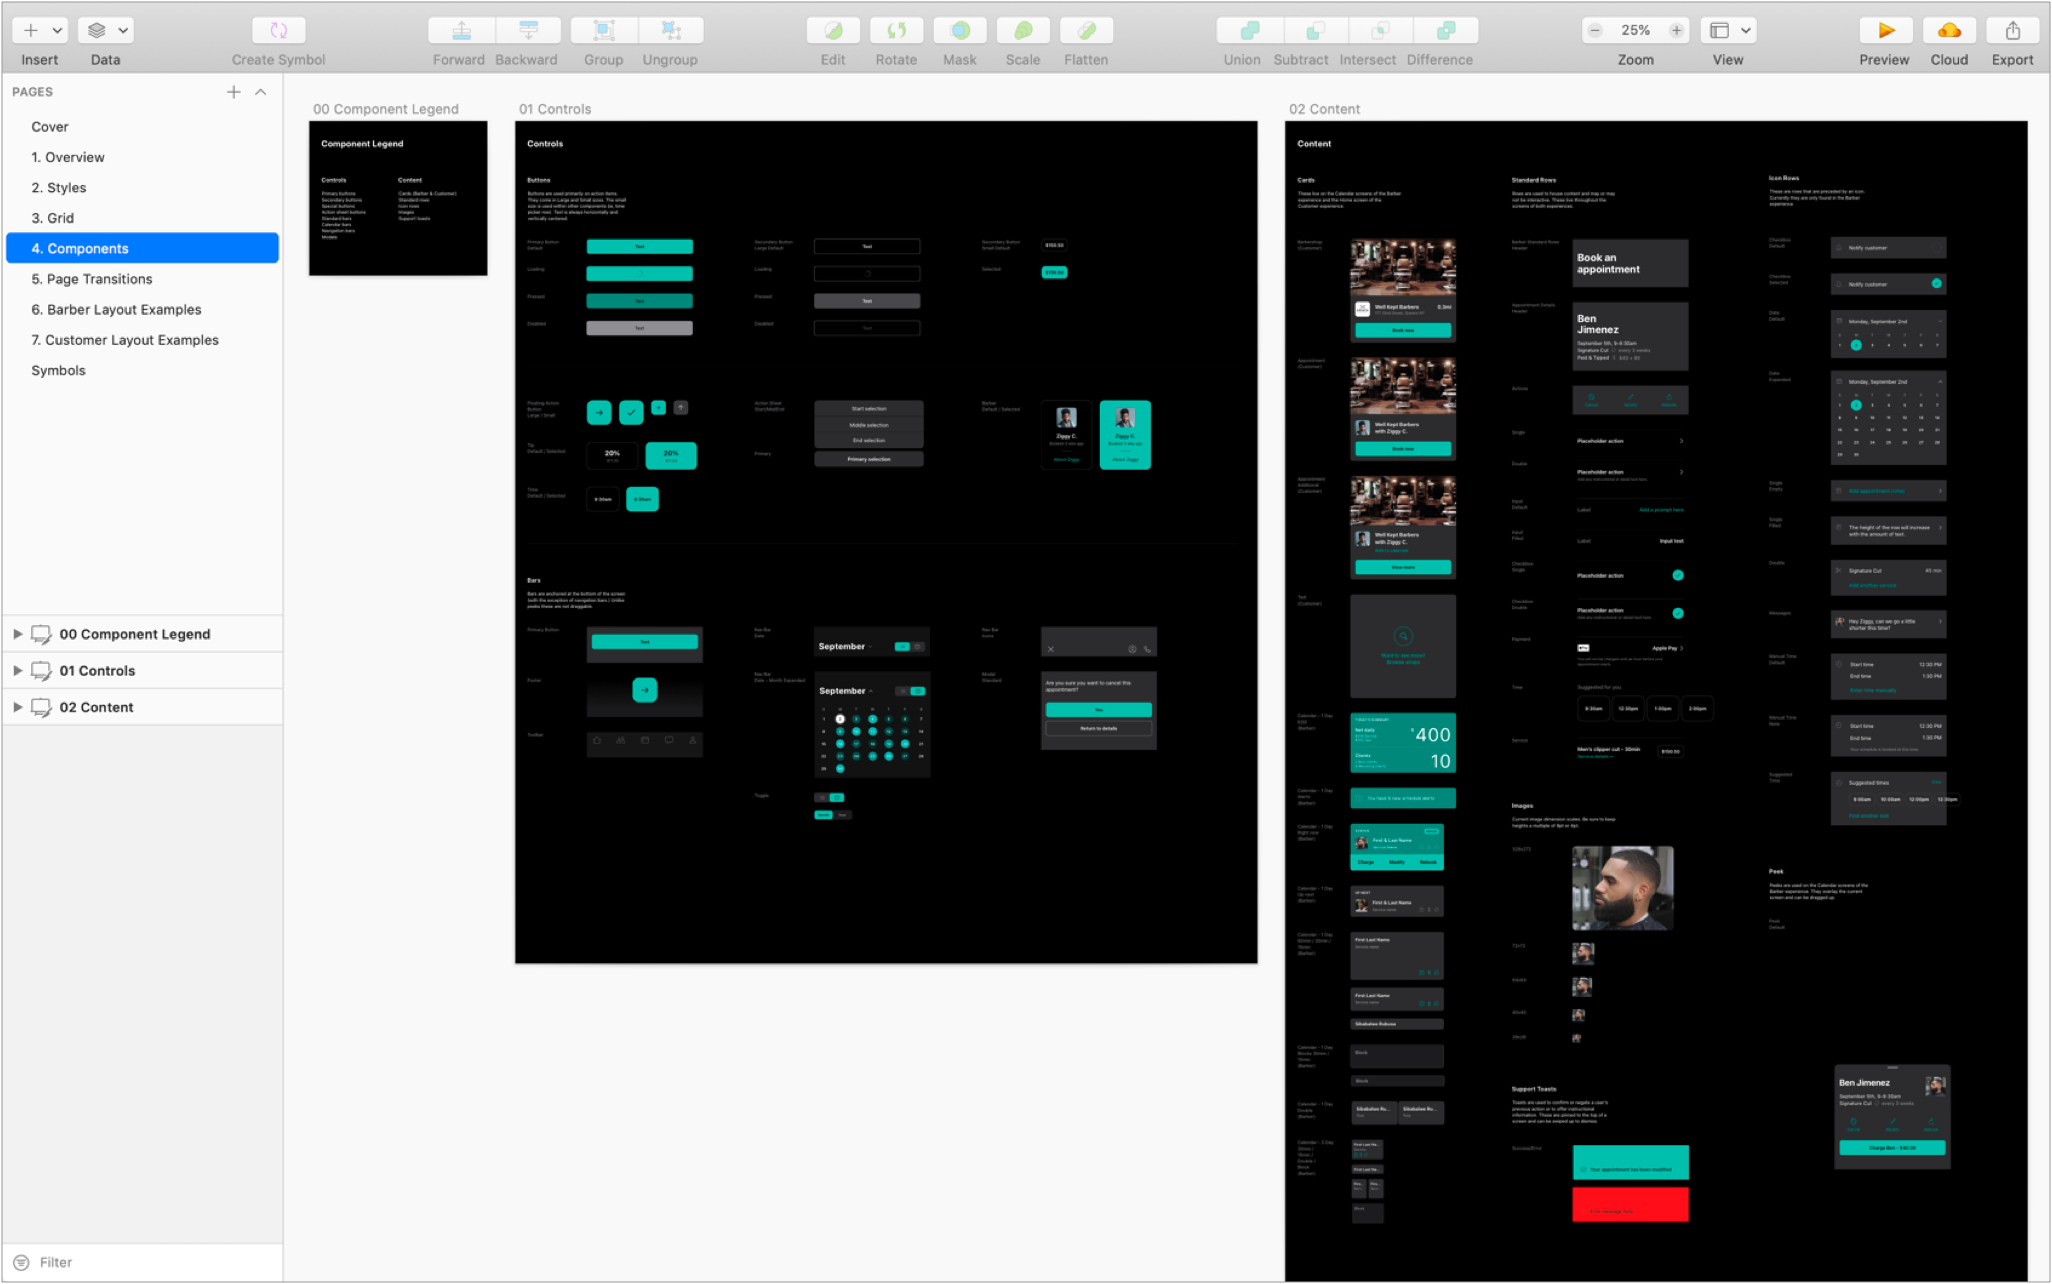Expand the 02 Content artboard layer
The height and width of the screenshot is (1284, 2052).
point(17,707)
